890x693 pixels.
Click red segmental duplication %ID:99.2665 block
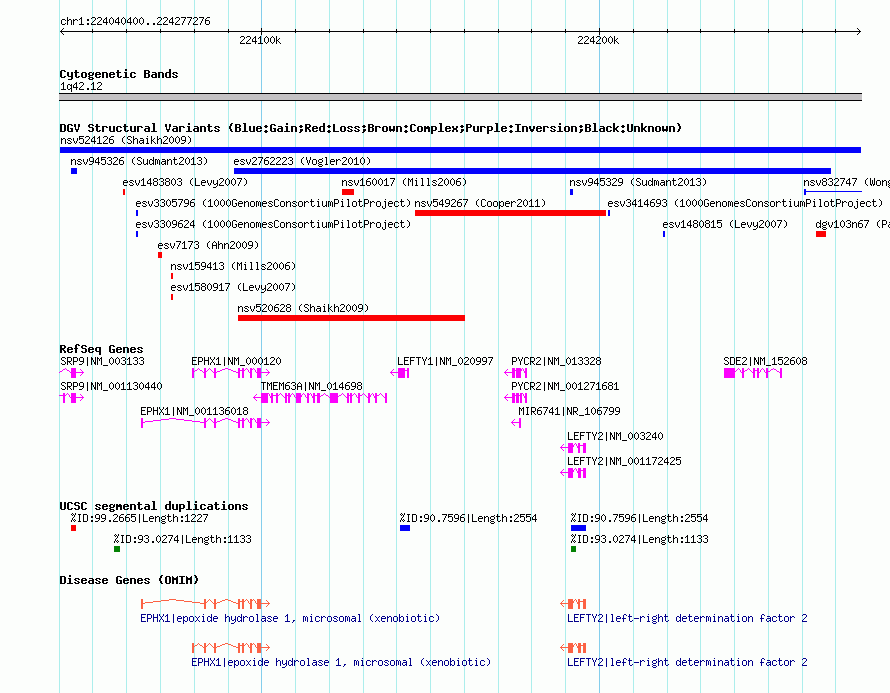click(73, 528)
